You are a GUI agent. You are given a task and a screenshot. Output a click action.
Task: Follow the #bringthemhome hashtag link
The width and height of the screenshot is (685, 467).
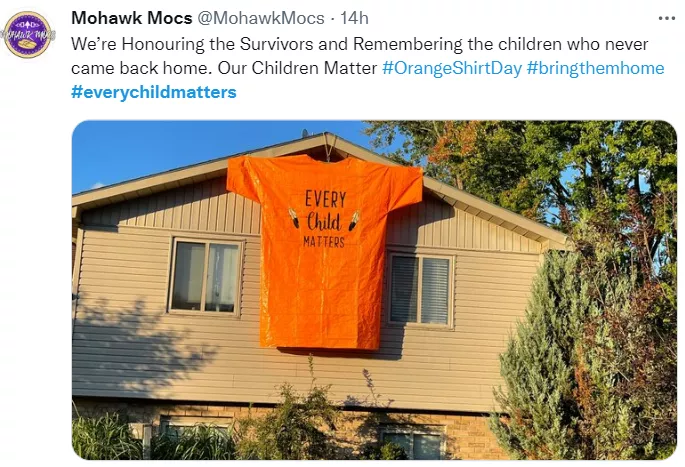coord(595,68)
